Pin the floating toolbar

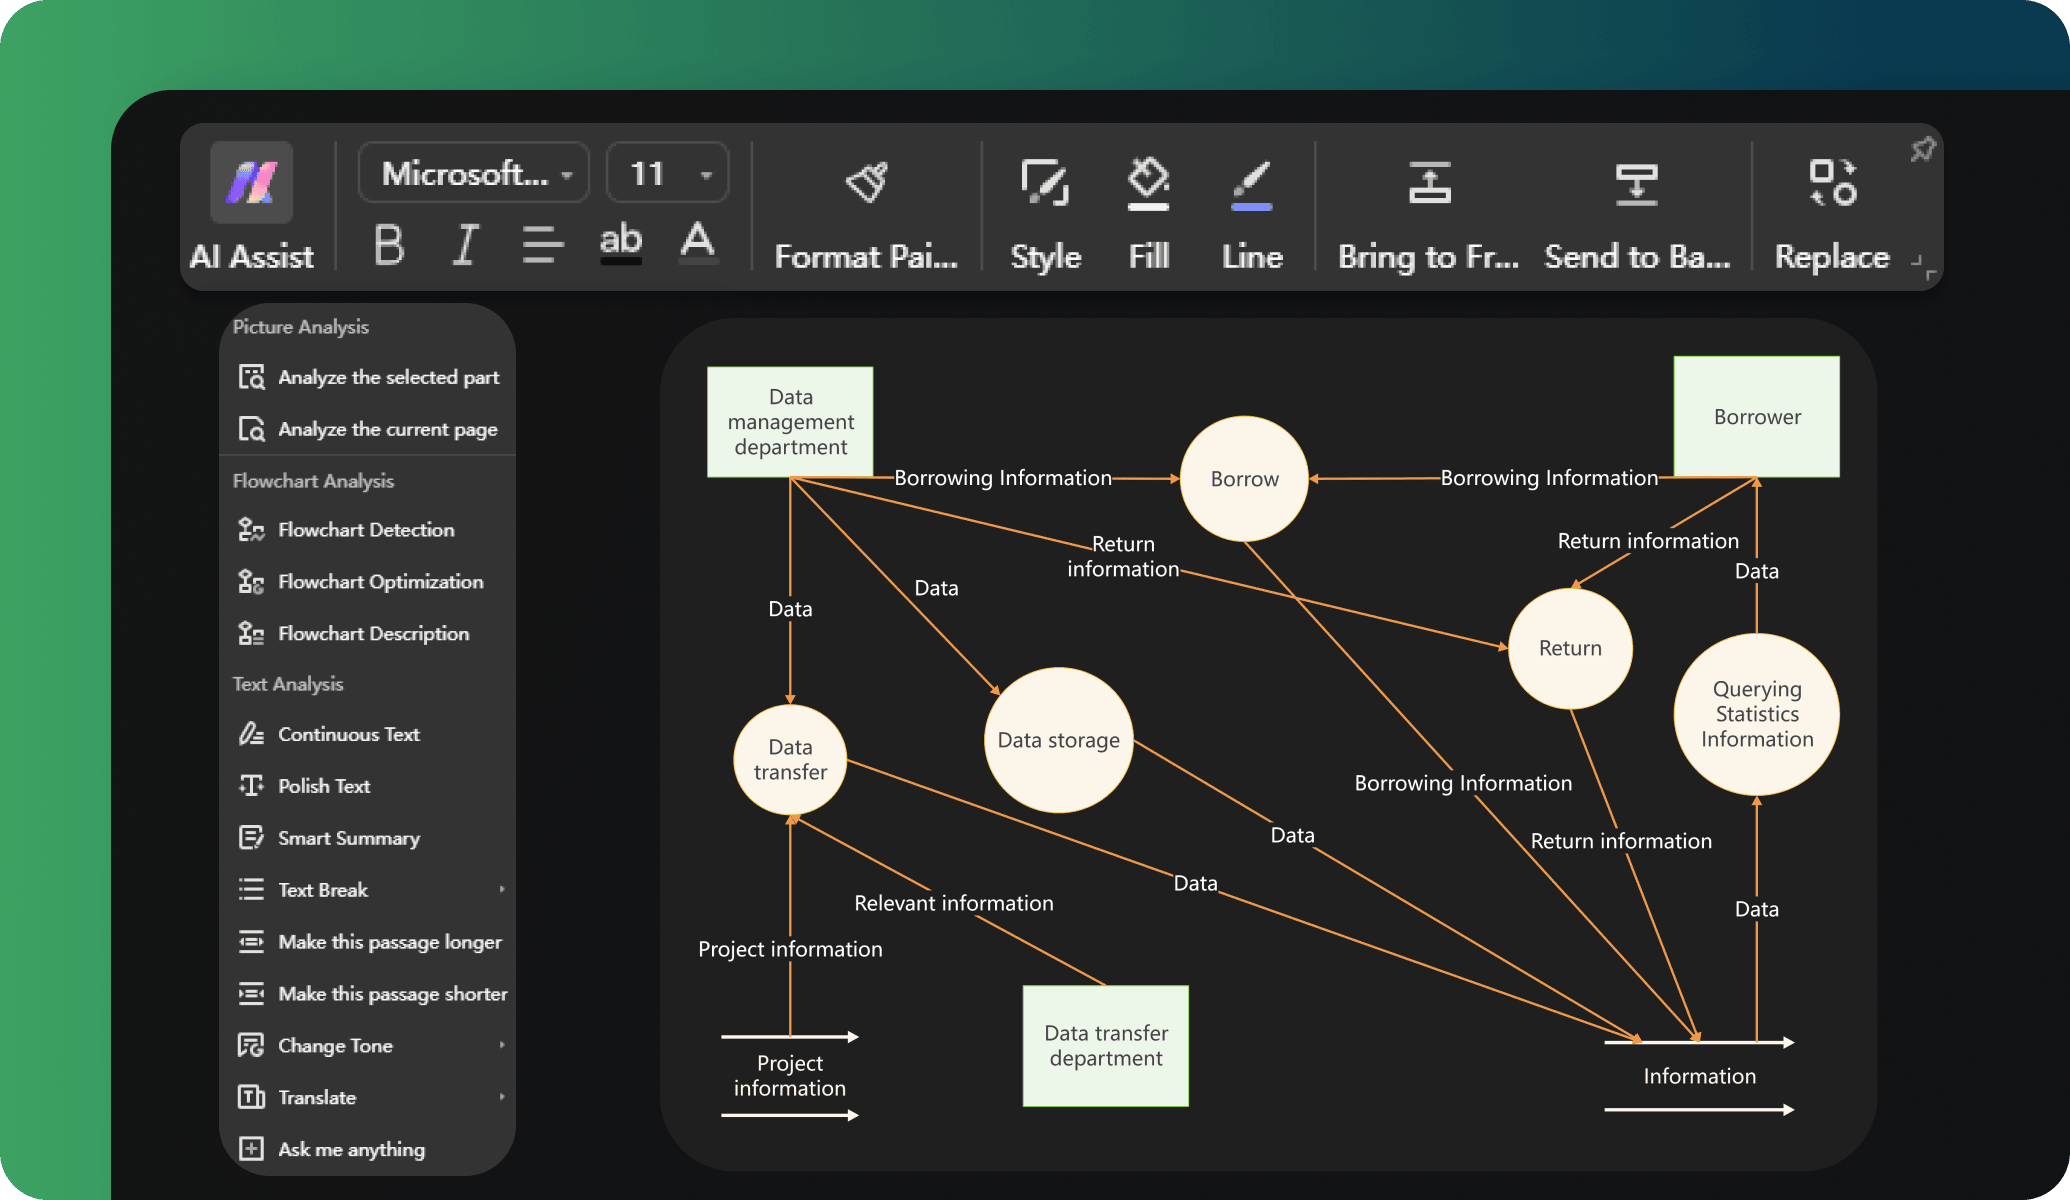click(1922, 150)
